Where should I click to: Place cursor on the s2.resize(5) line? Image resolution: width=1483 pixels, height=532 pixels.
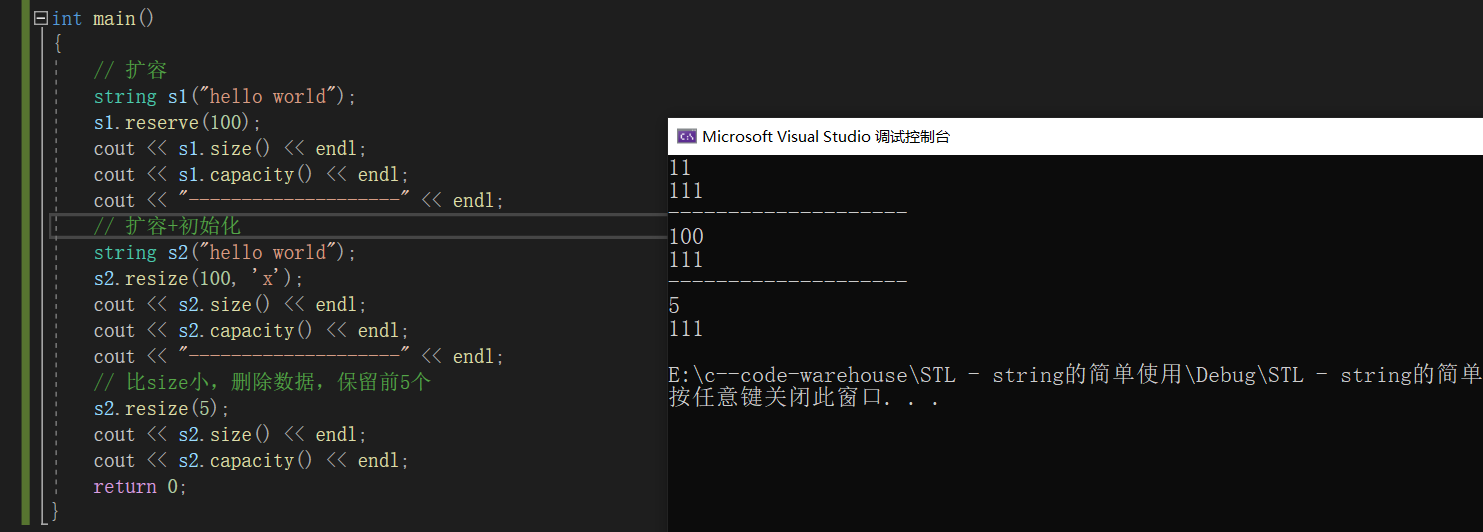tap(161, 409)
